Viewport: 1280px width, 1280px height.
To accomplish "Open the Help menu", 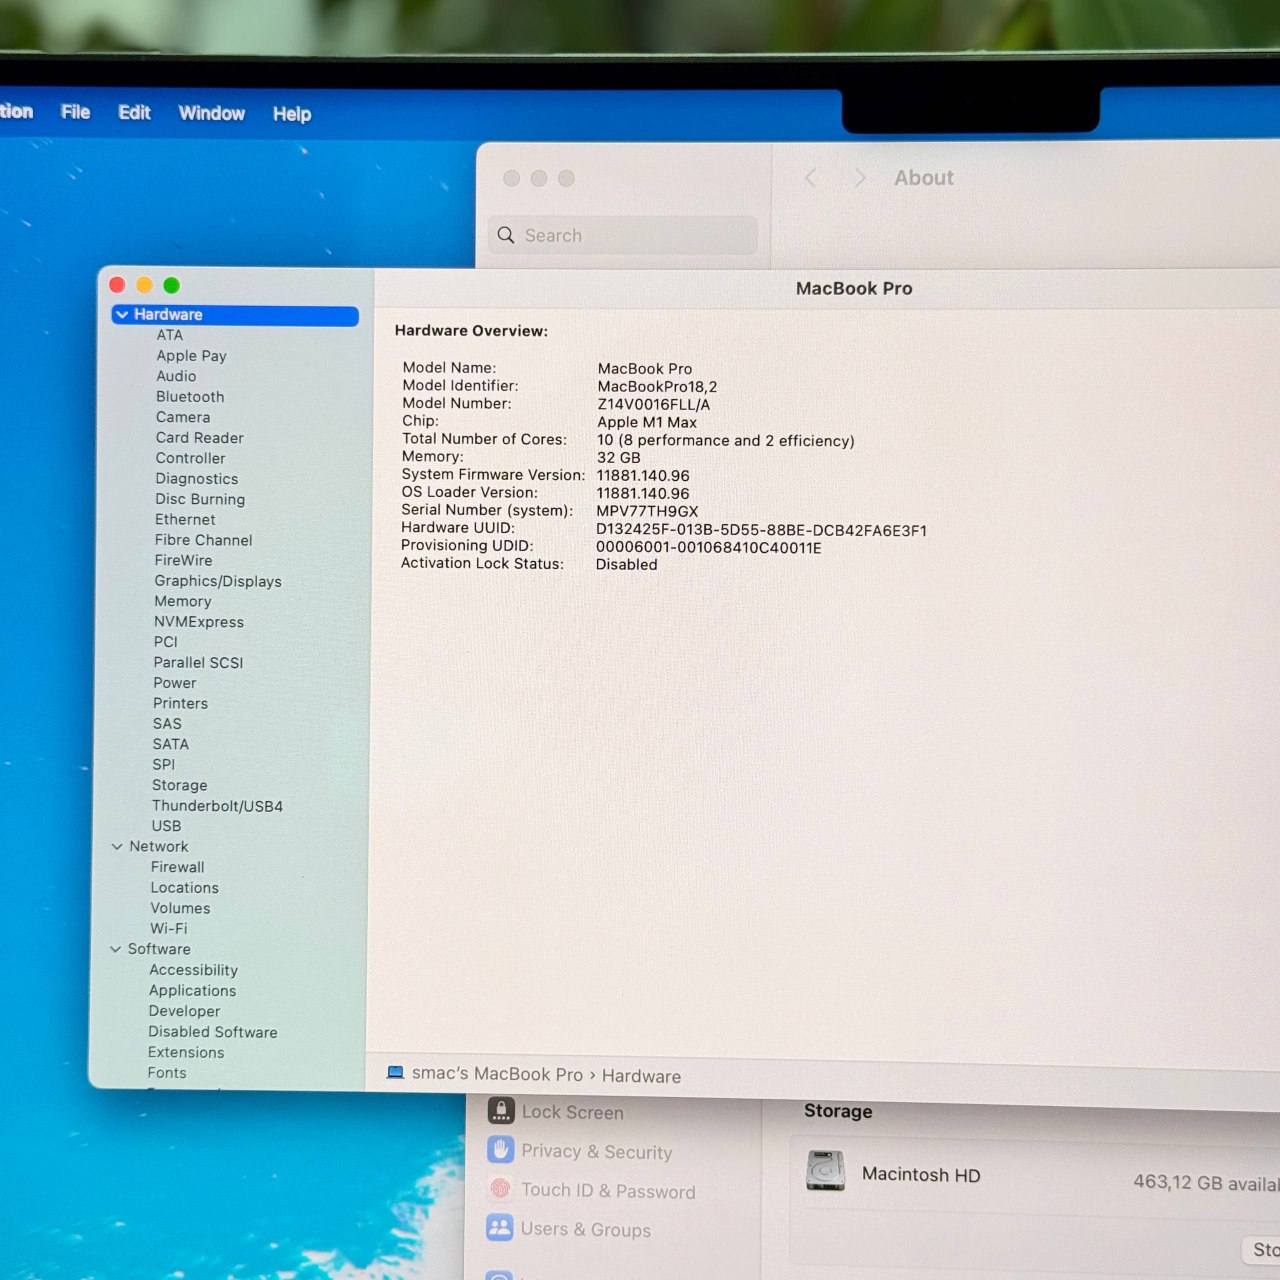I will coord(291,113).
